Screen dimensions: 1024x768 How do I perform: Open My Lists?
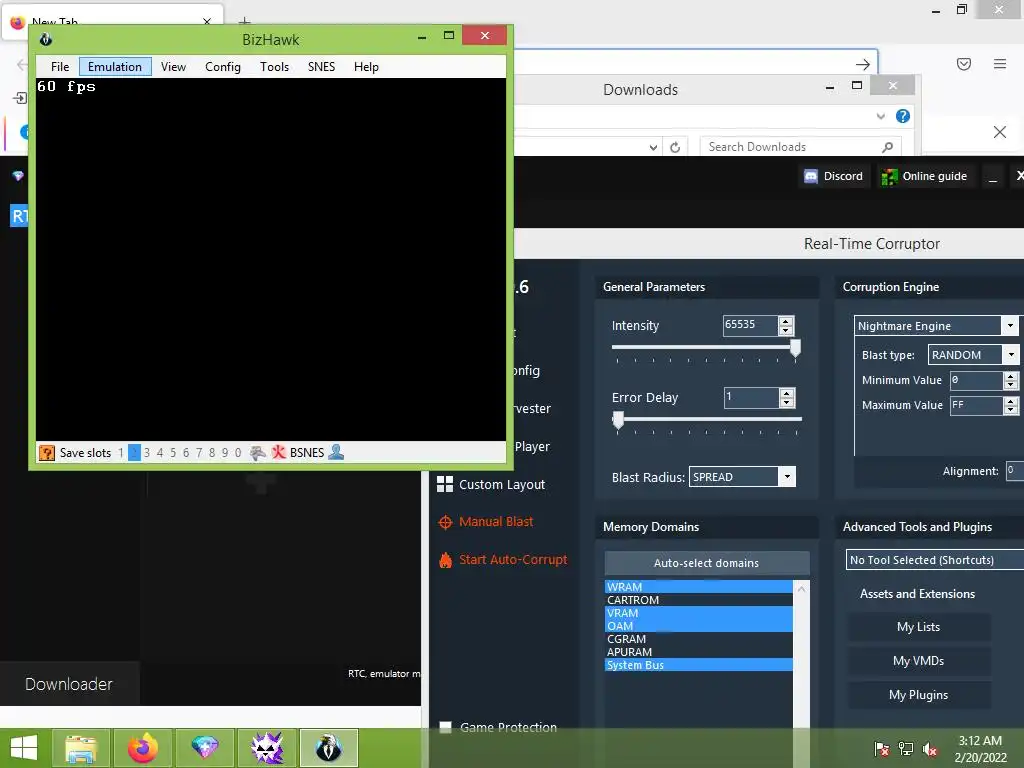tap(918, 627)
